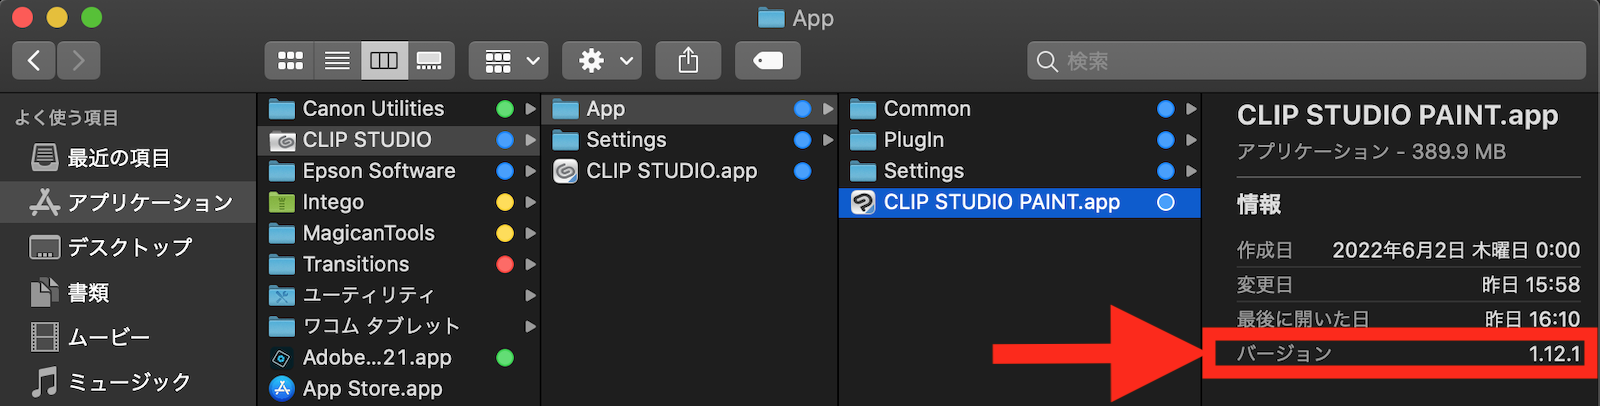Select column view mode toggle
1600x406 pixels.
click(x=384, y=61)
